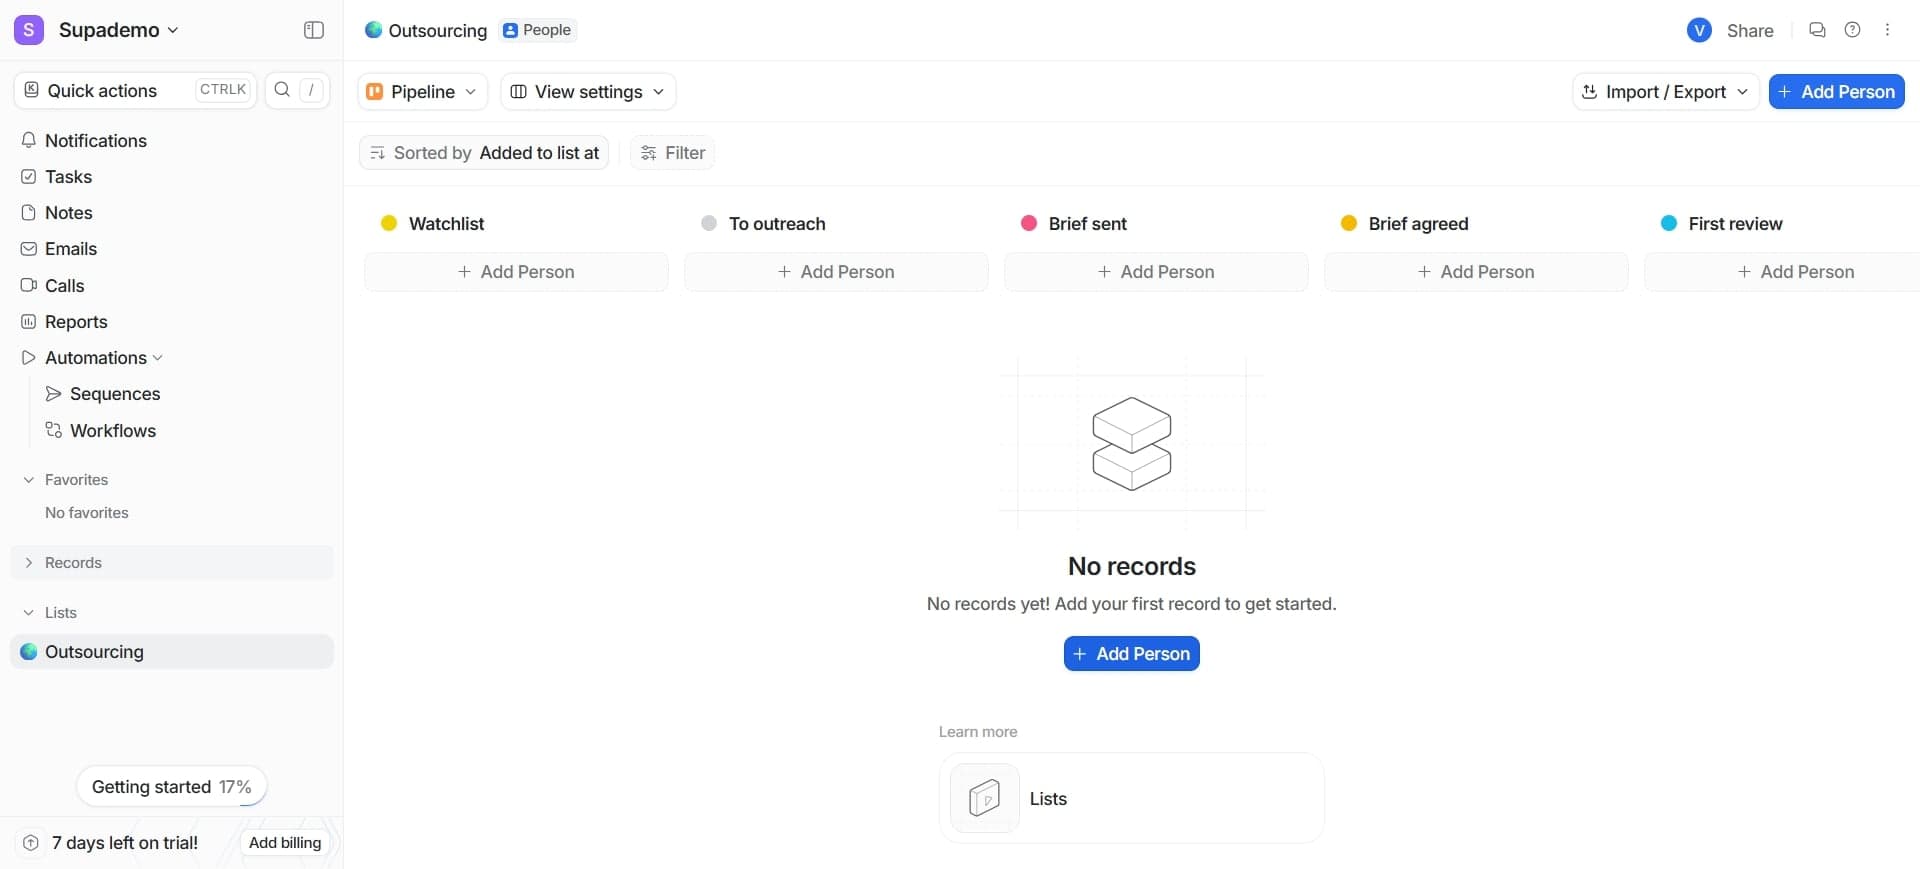Open the comments chat icon

coord(1817,30)
